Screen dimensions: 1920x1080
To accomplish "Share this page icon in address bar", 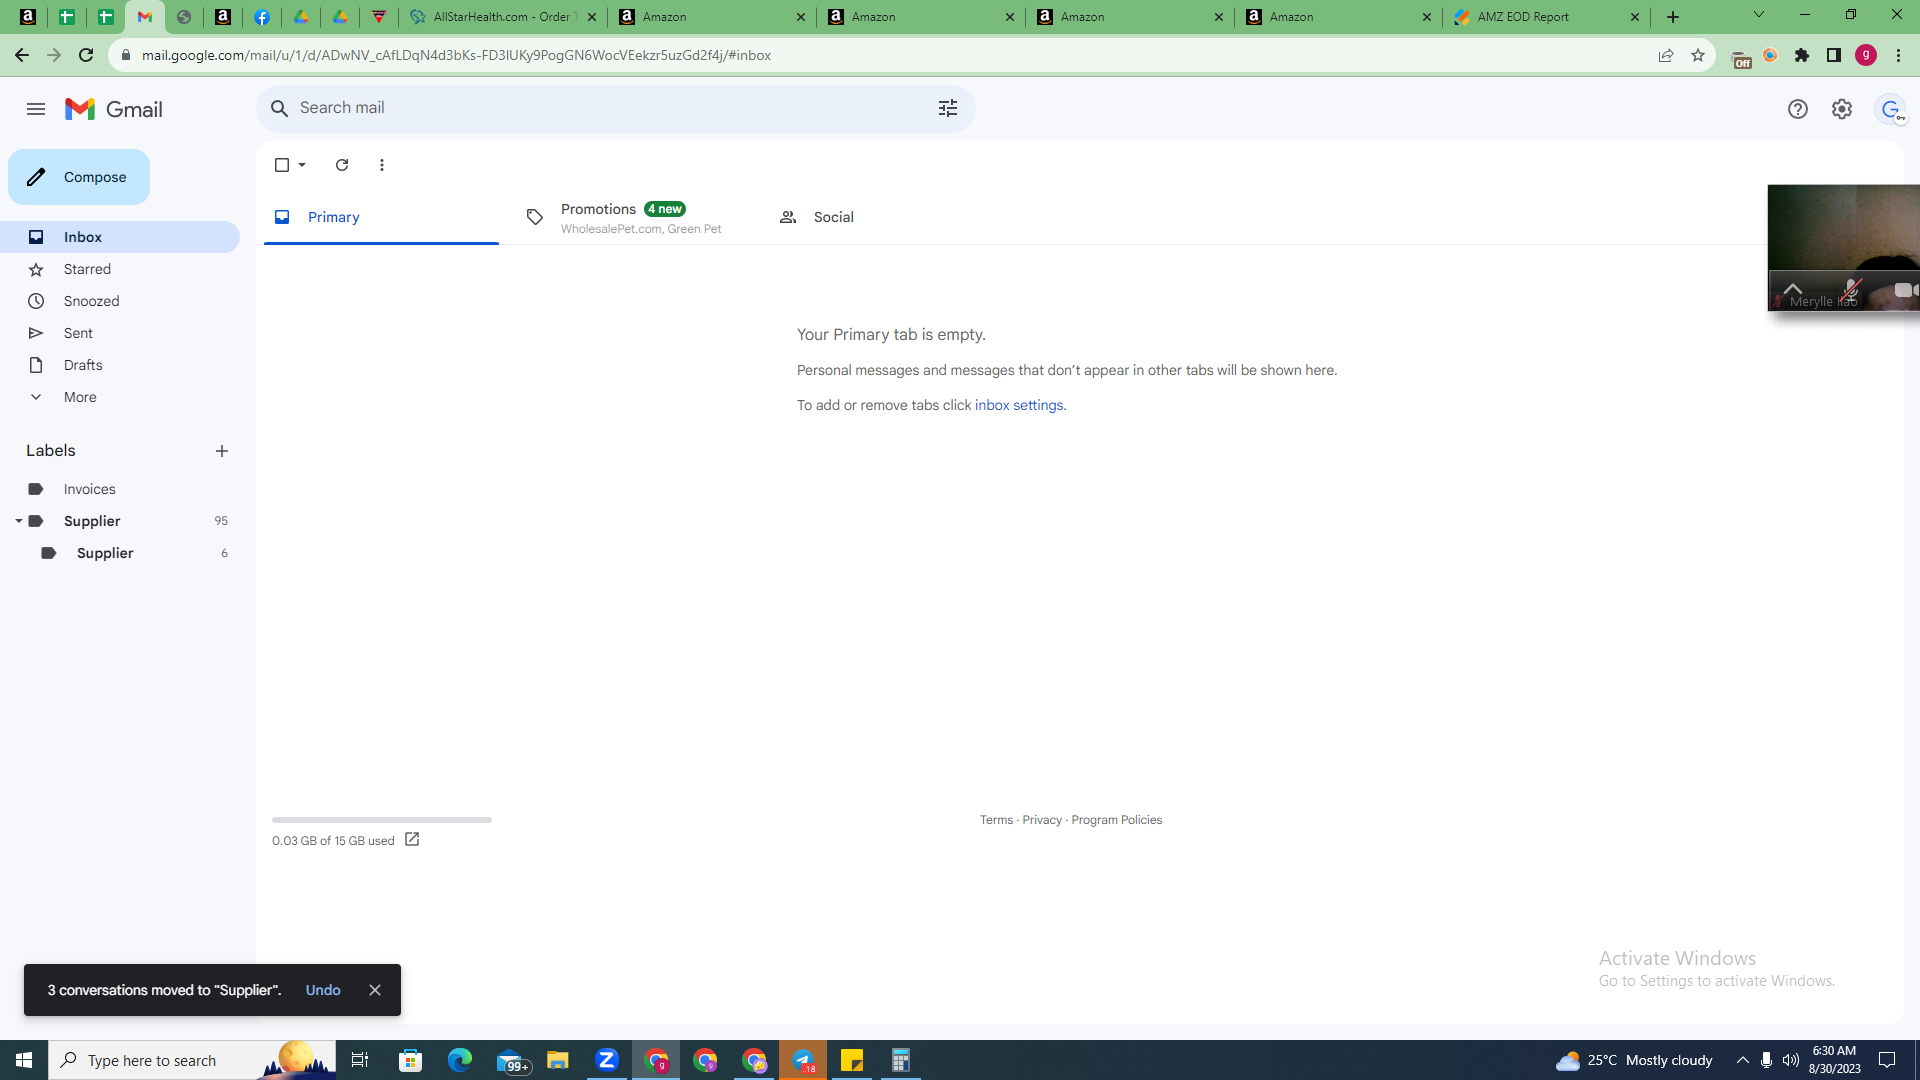I will click(x=1666, y=55).
